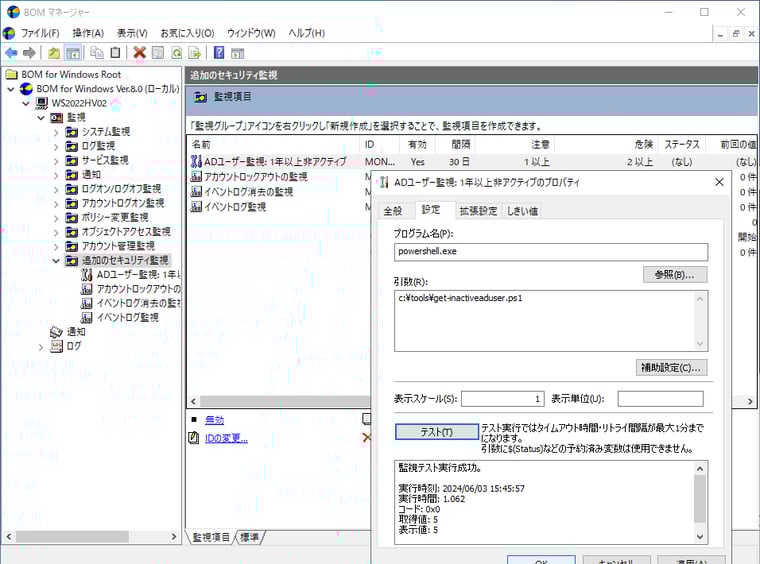Click the サービス監視 folder icon in tree
This screenshot has height=564, width=760.
tap(72, 160)
